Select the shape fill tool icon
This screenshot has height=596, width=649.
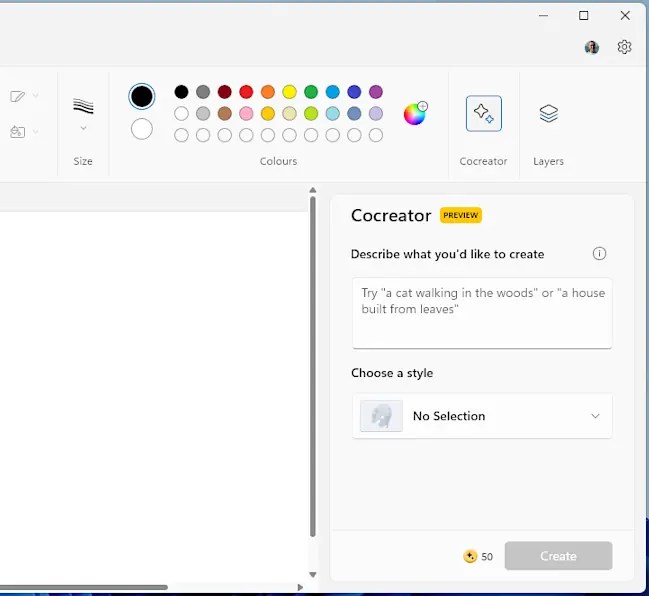[x=17, y=132]
